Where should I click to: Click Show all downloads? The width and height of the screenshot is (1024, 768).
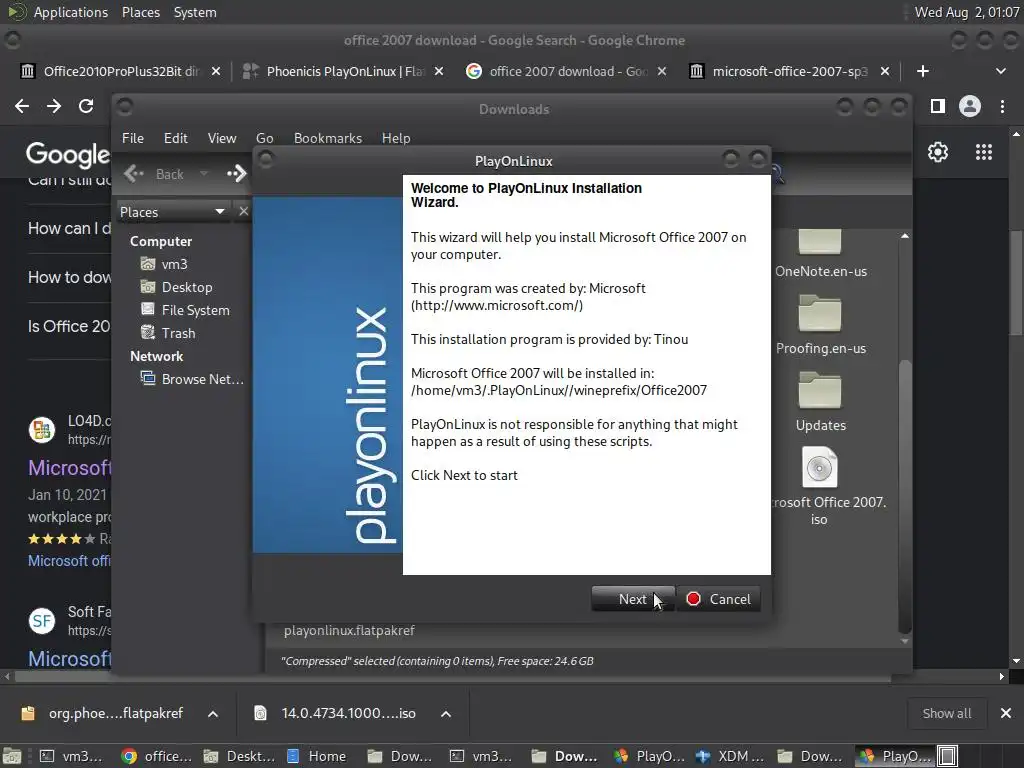coord(946,713)
